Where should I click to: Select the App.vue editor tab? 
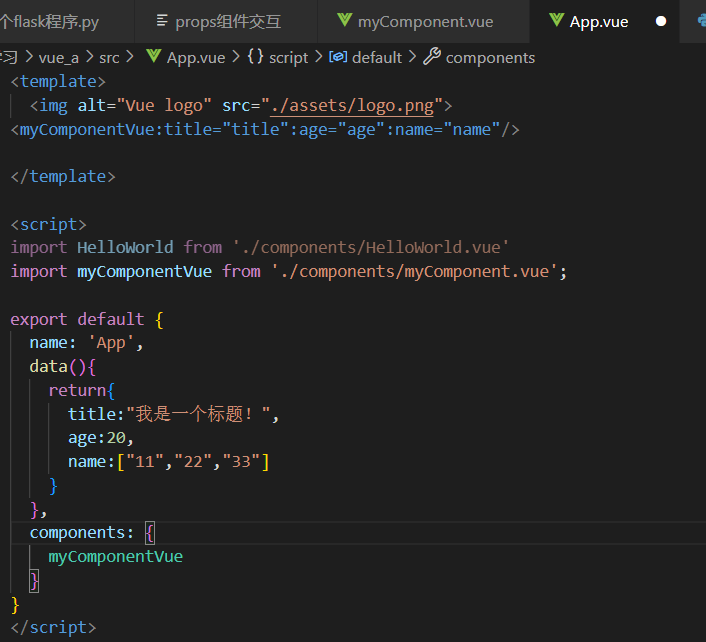coord(604,21)
